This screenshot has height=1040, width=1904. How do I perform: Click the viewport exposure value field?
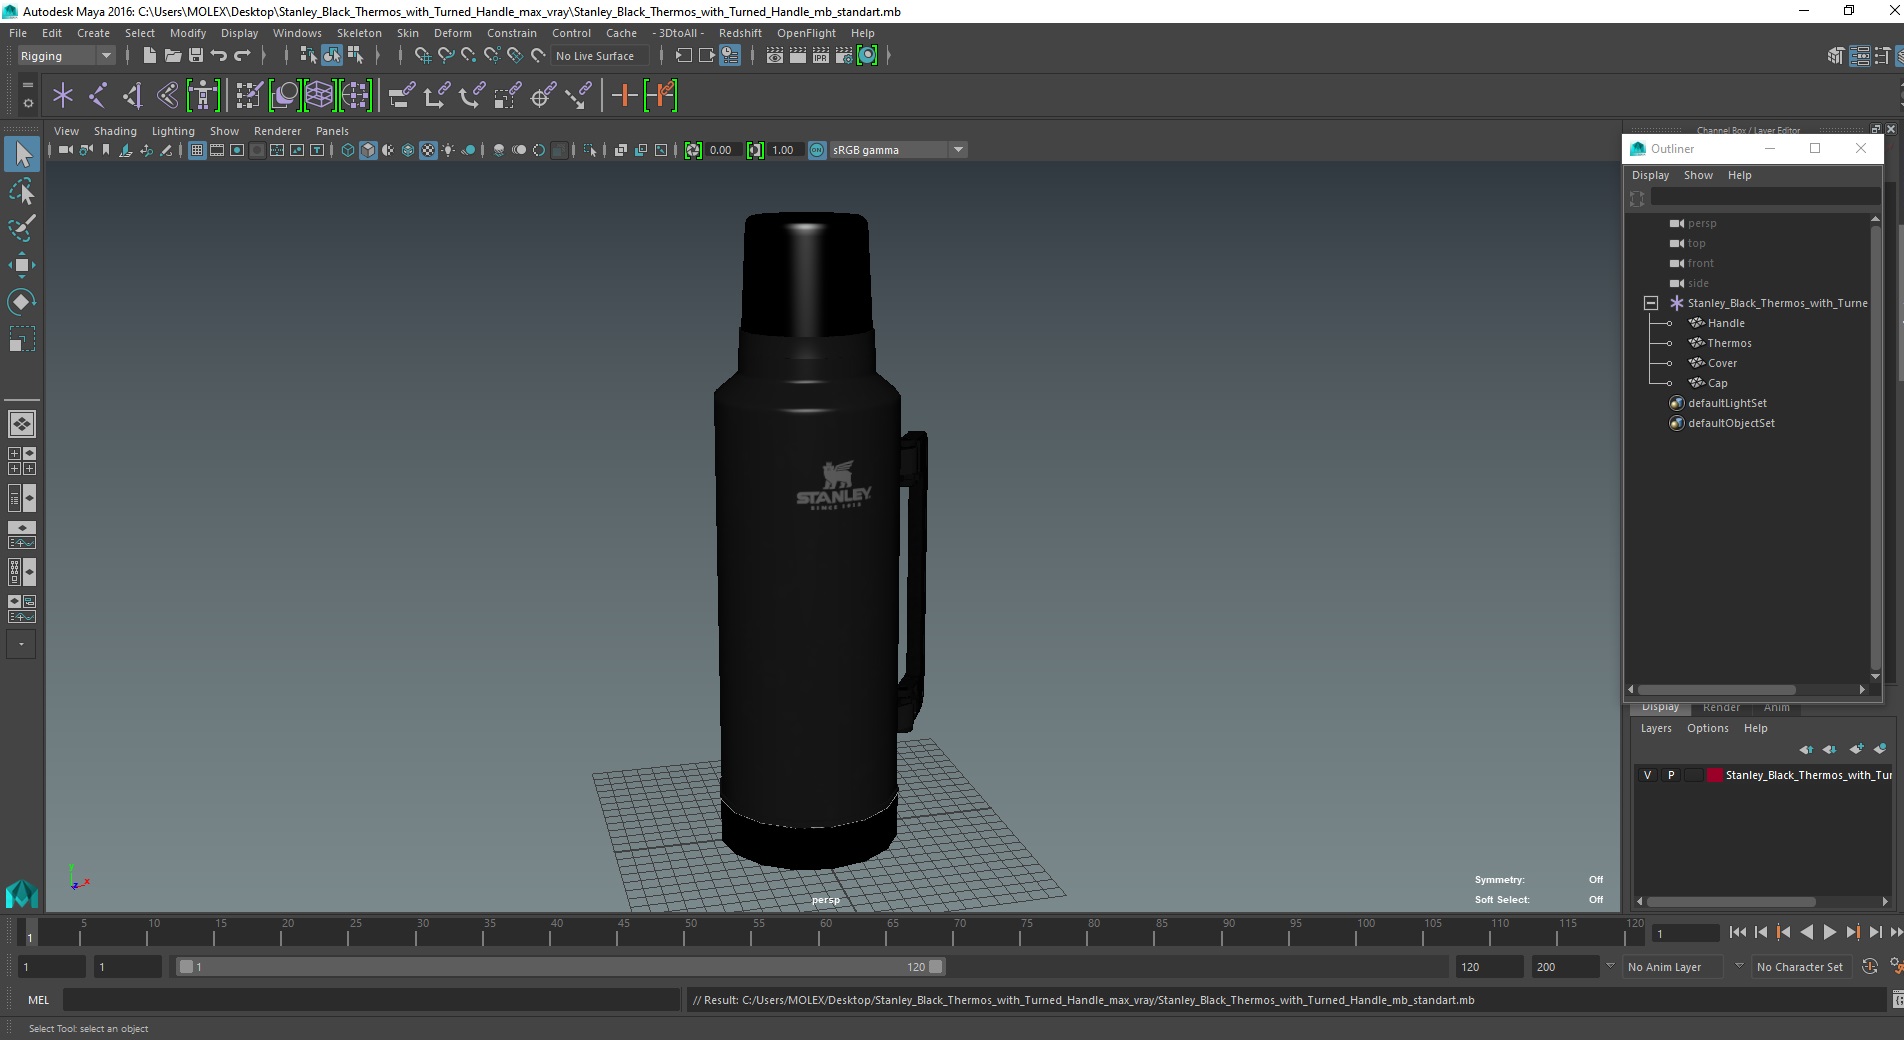725,150
